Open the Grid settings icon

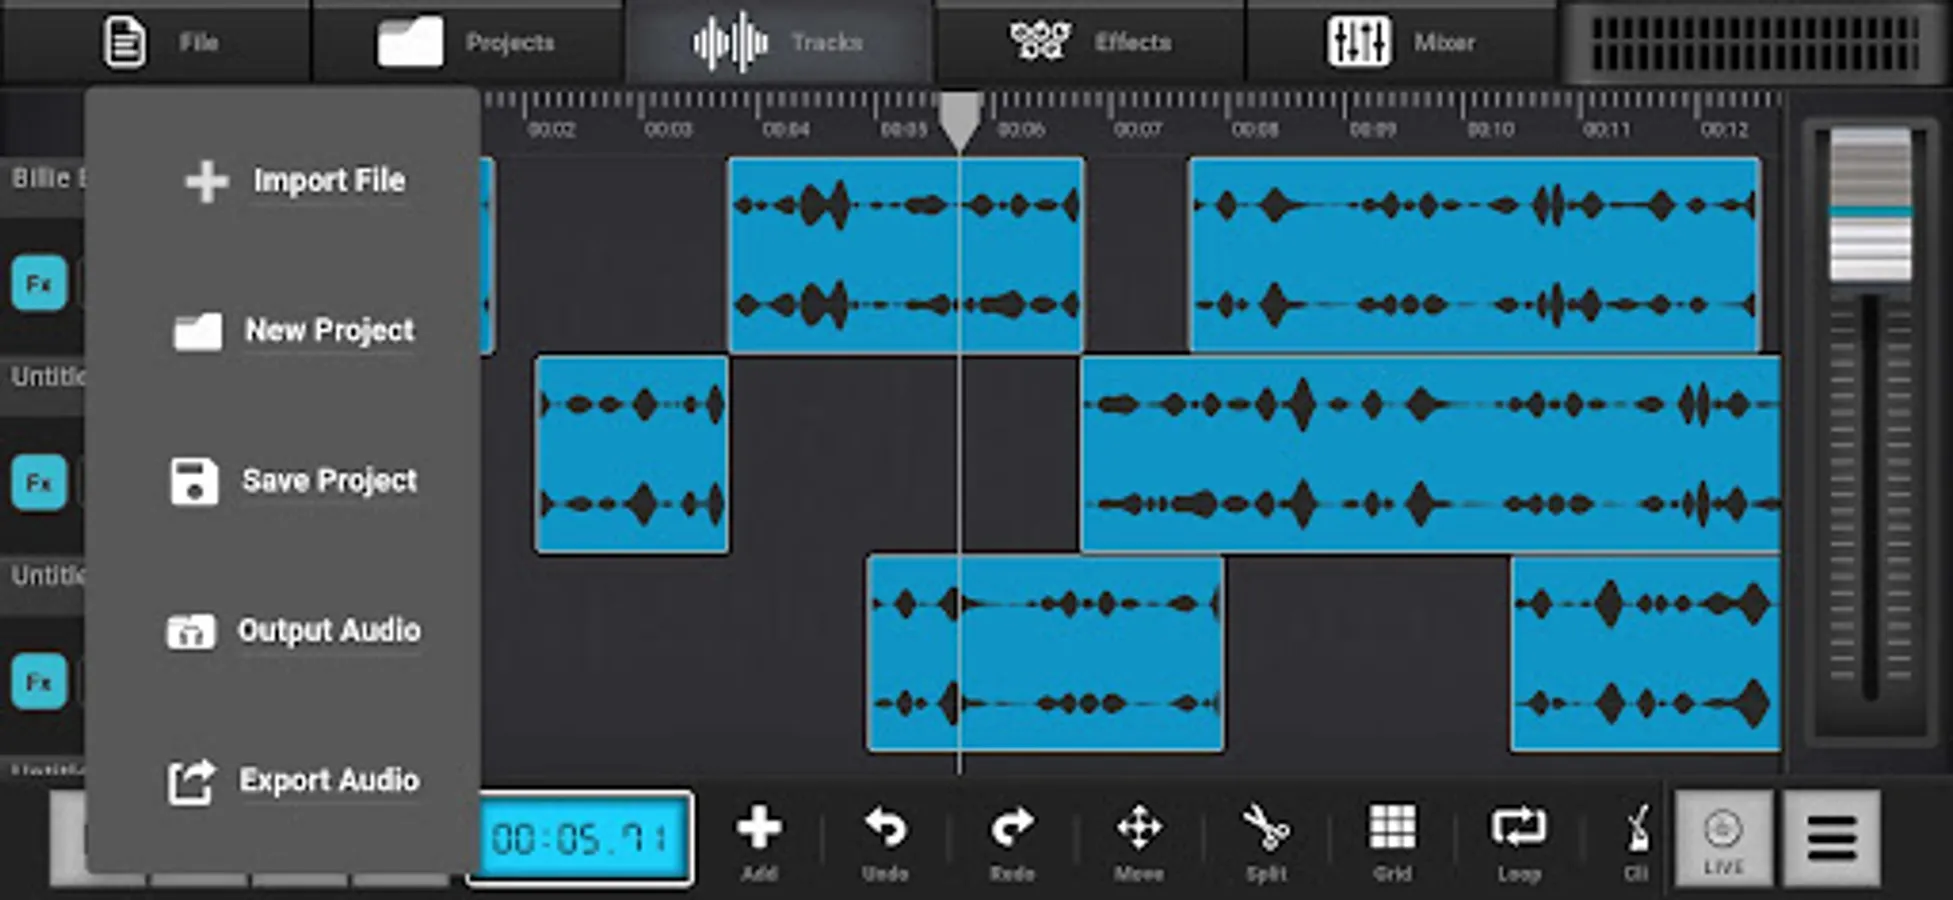1391,838
